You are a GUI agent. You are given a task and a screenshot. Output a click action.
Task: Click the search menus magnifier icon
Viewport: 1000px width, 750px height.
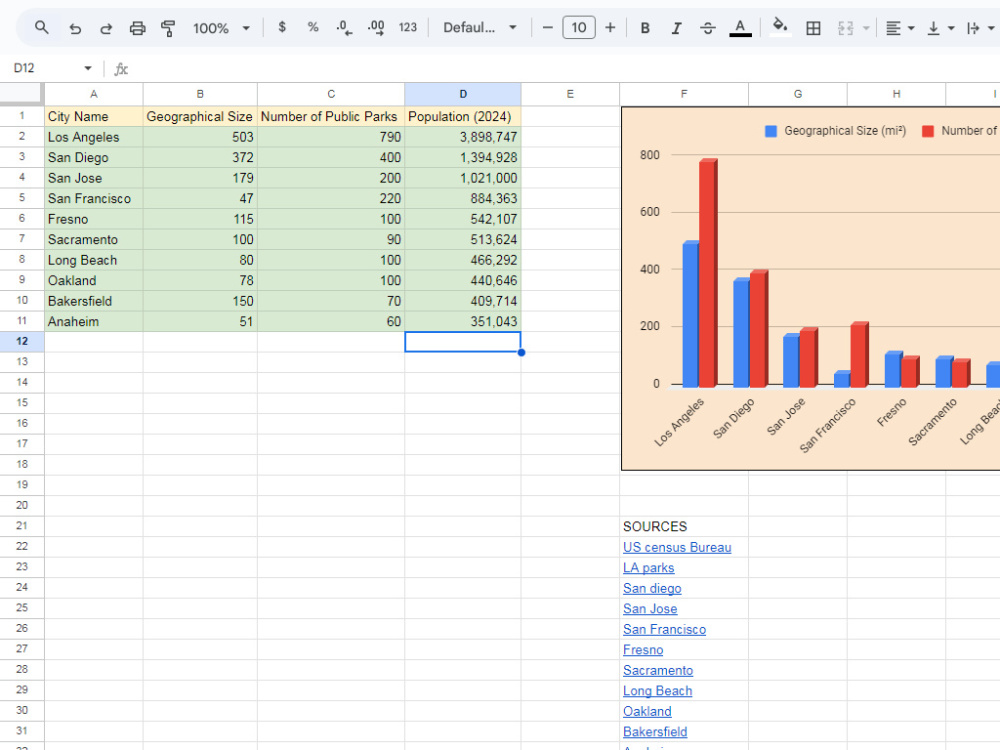[x=41, y=27]
